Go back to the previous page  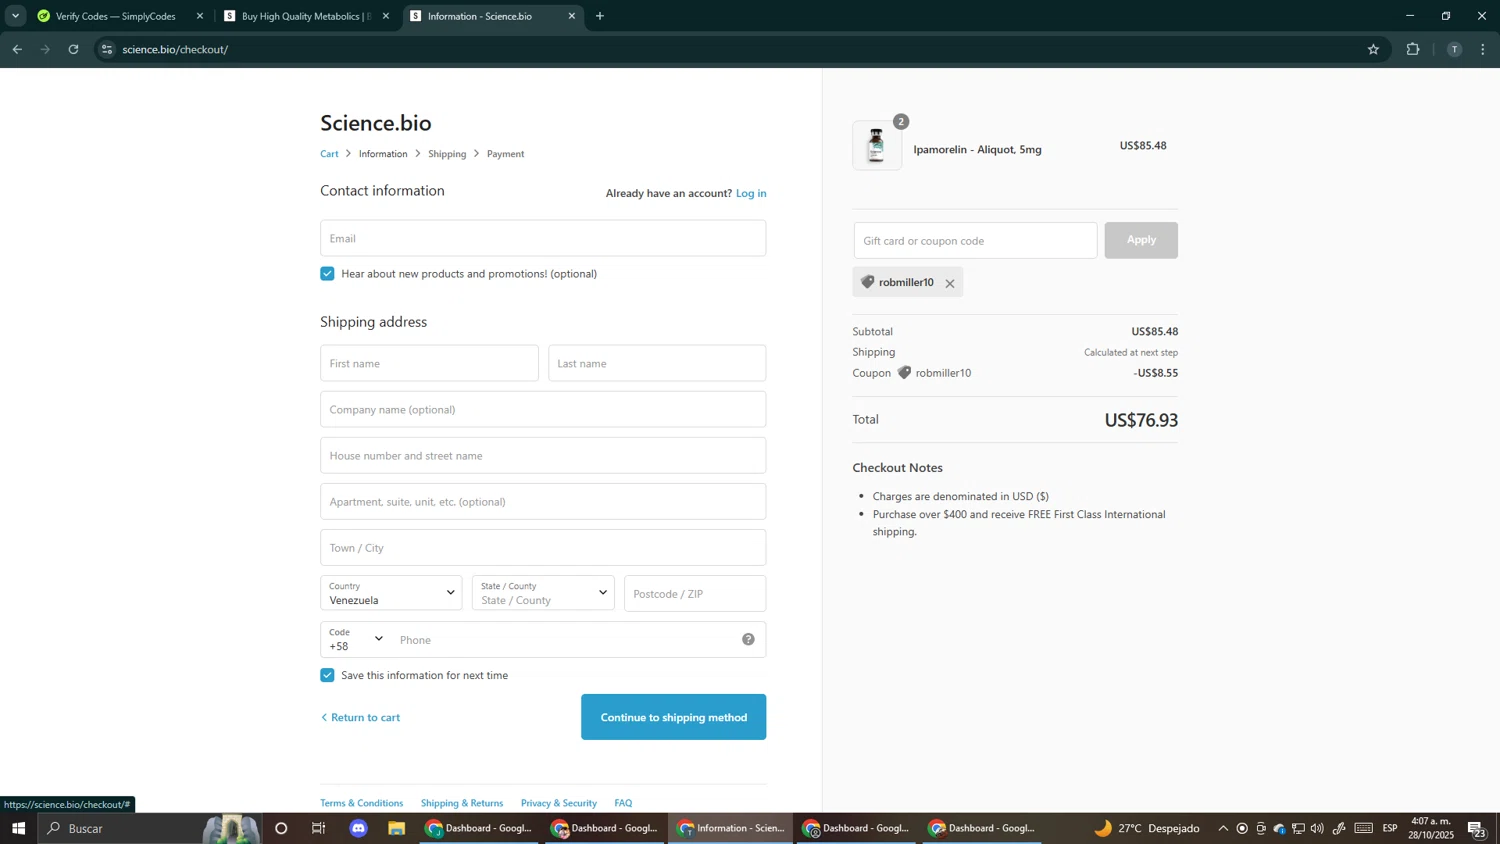coord(17,49)
